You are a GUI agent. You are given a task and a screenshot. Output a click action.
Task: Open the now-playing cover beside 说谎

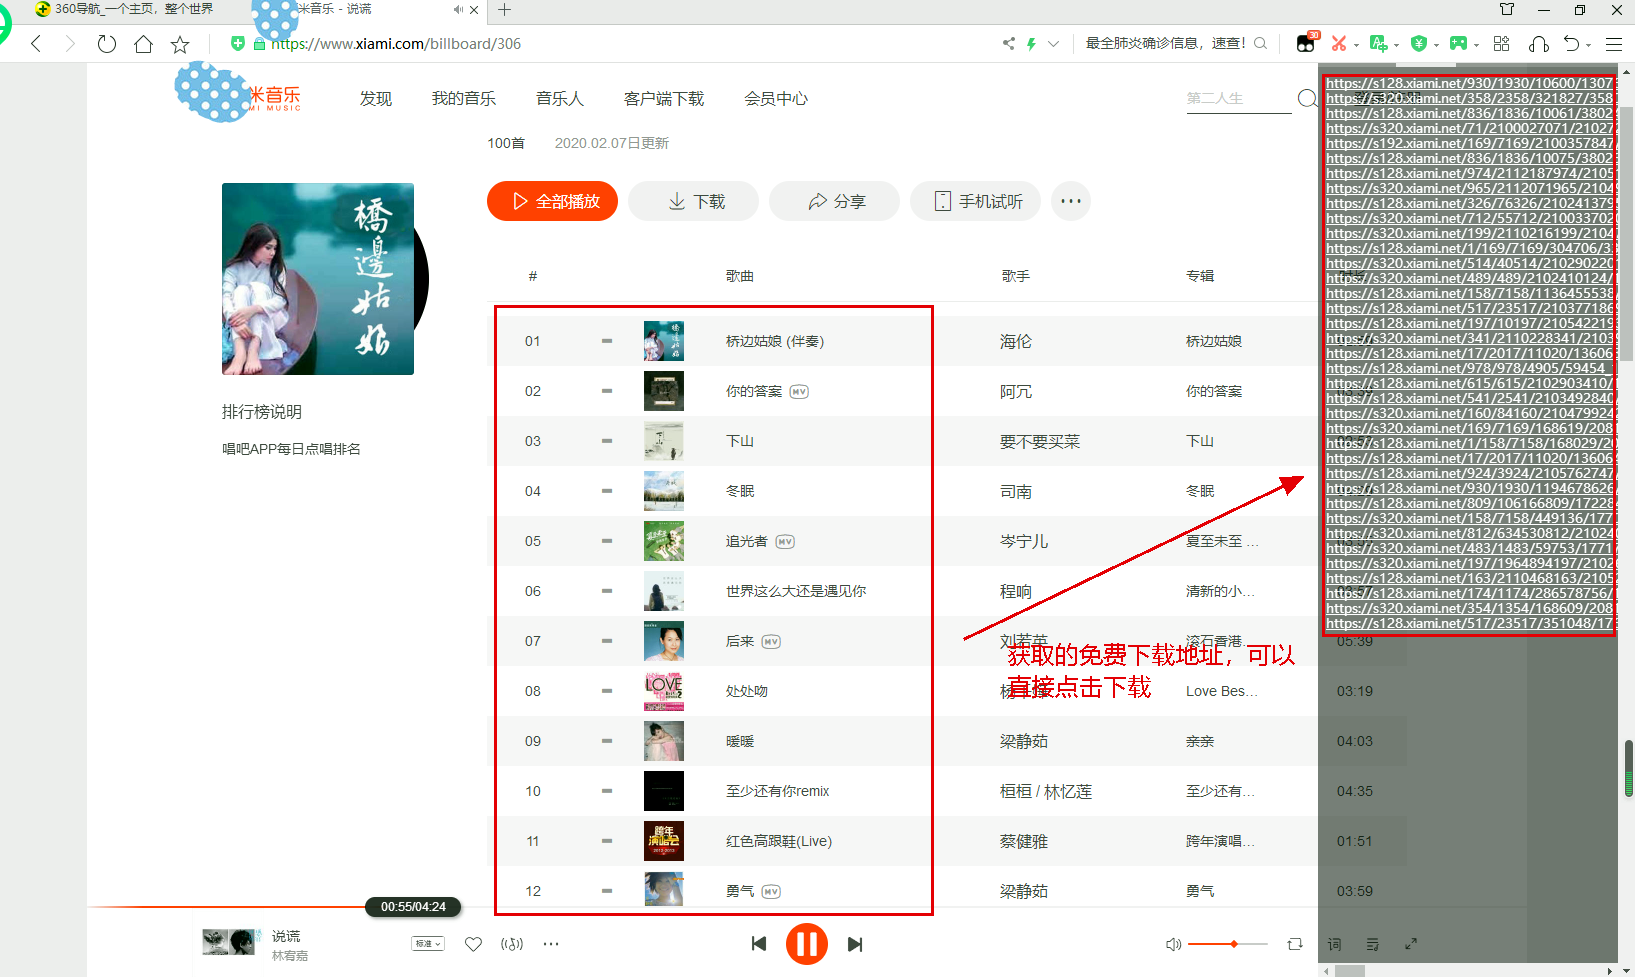[228, 942]
